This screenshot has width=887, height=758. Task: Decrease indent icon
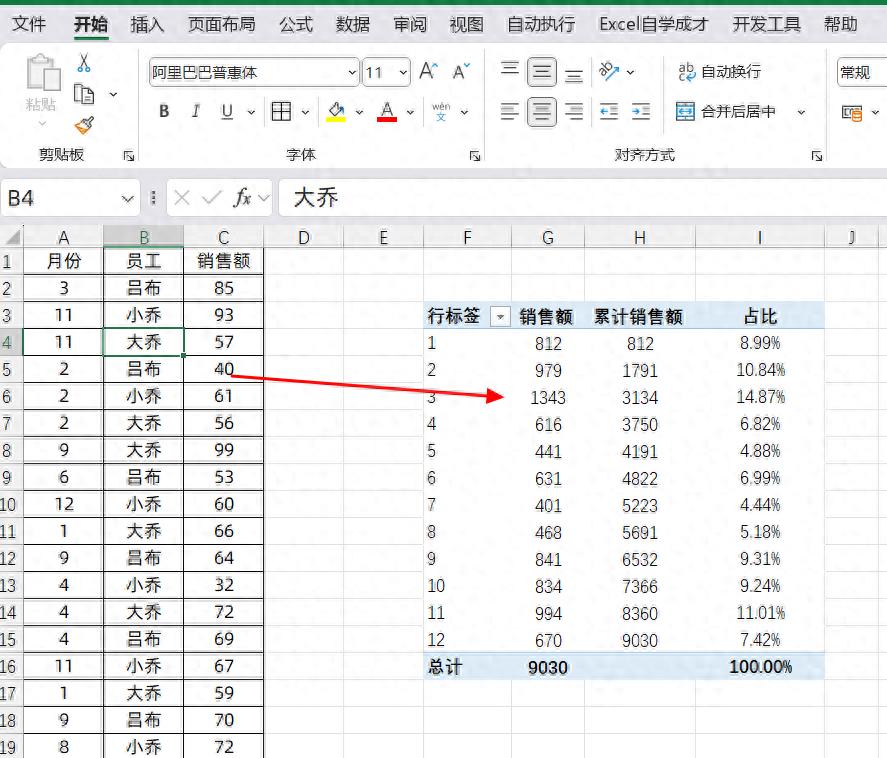tap(609, 112)
